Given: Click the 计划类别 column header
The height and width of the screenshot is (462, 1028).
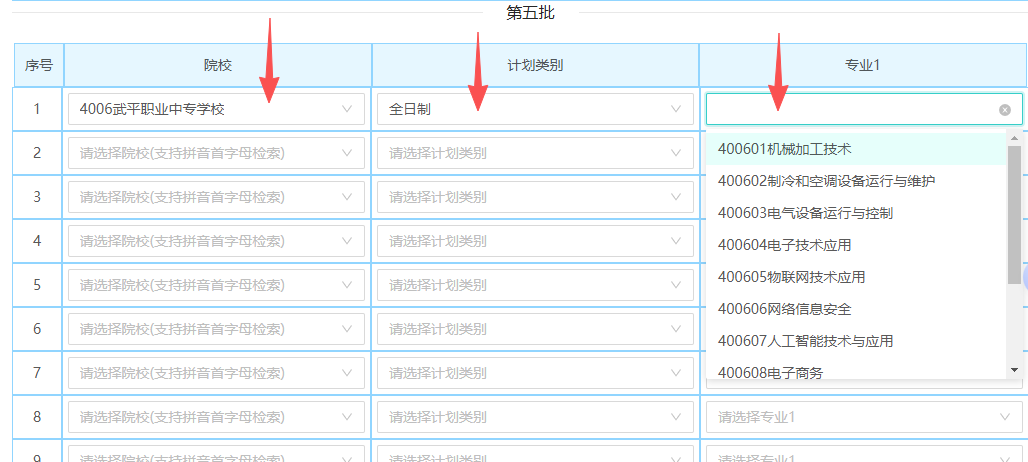Looking at the screenshot, I should pyautogui.click(x=536, y=65).
